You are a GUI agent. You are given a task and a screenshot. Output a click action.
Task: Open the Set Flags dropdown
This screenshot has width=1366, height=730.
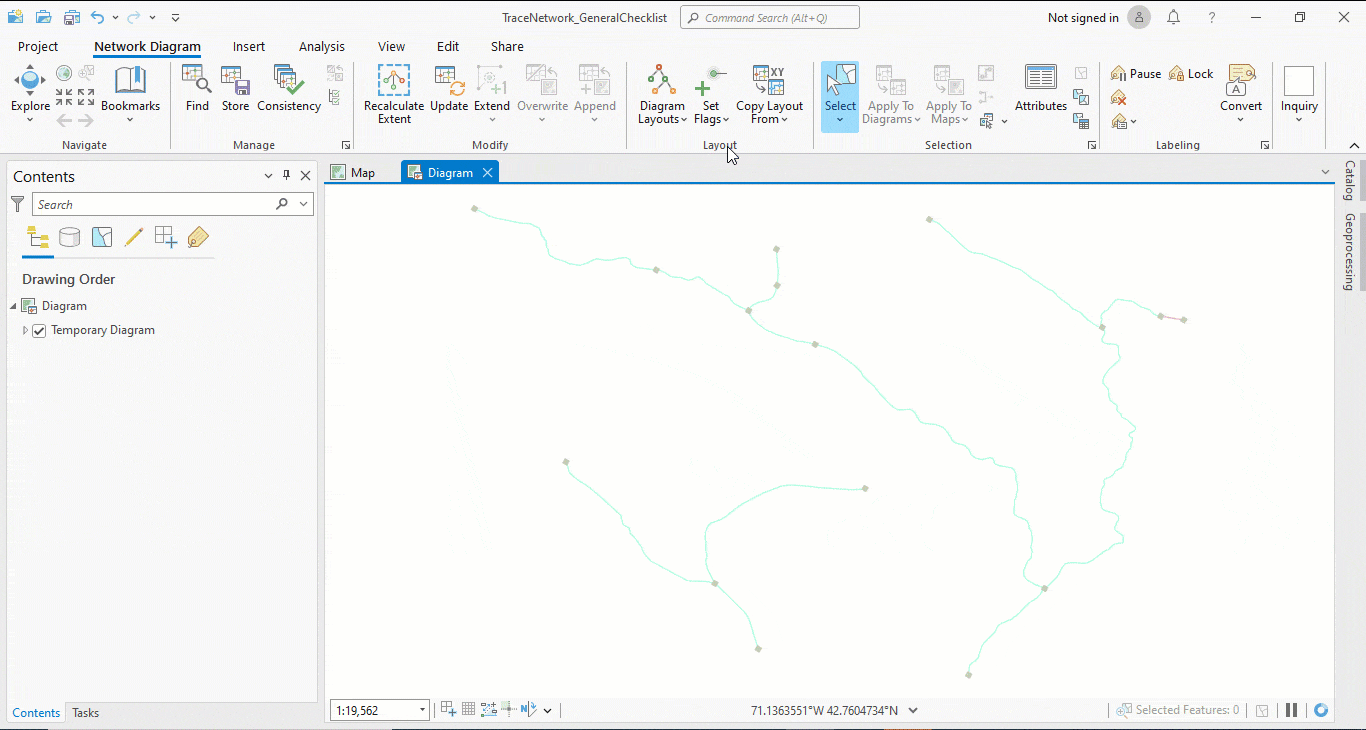(711, 95)
